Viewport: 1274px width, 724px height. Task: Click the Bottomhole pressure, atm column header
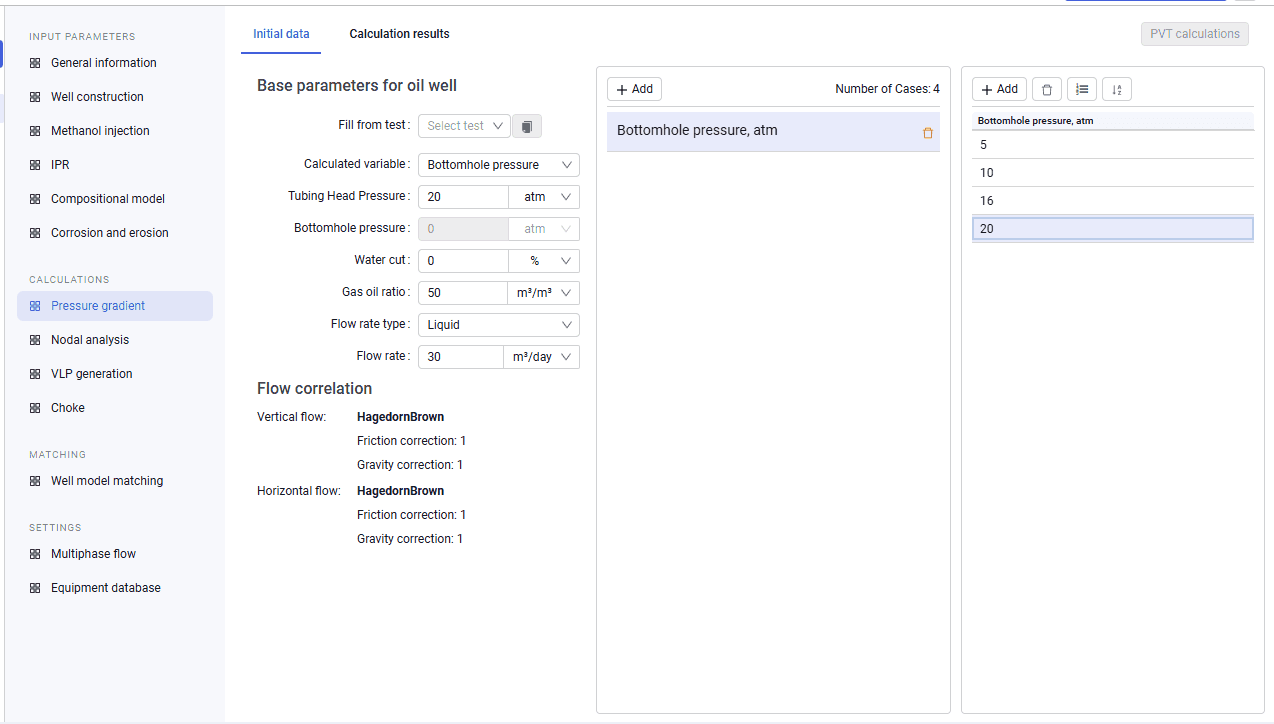coord(1113,121)
